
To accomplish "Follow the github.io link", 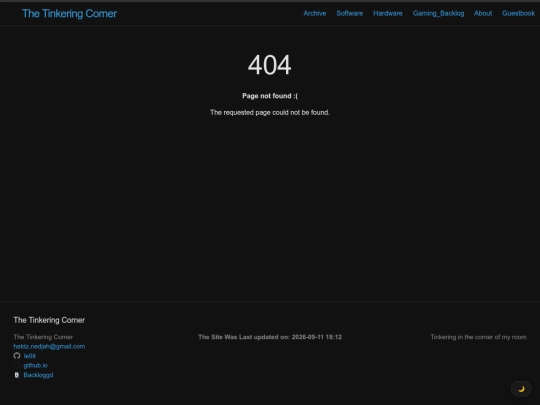I will pos(35,365).
